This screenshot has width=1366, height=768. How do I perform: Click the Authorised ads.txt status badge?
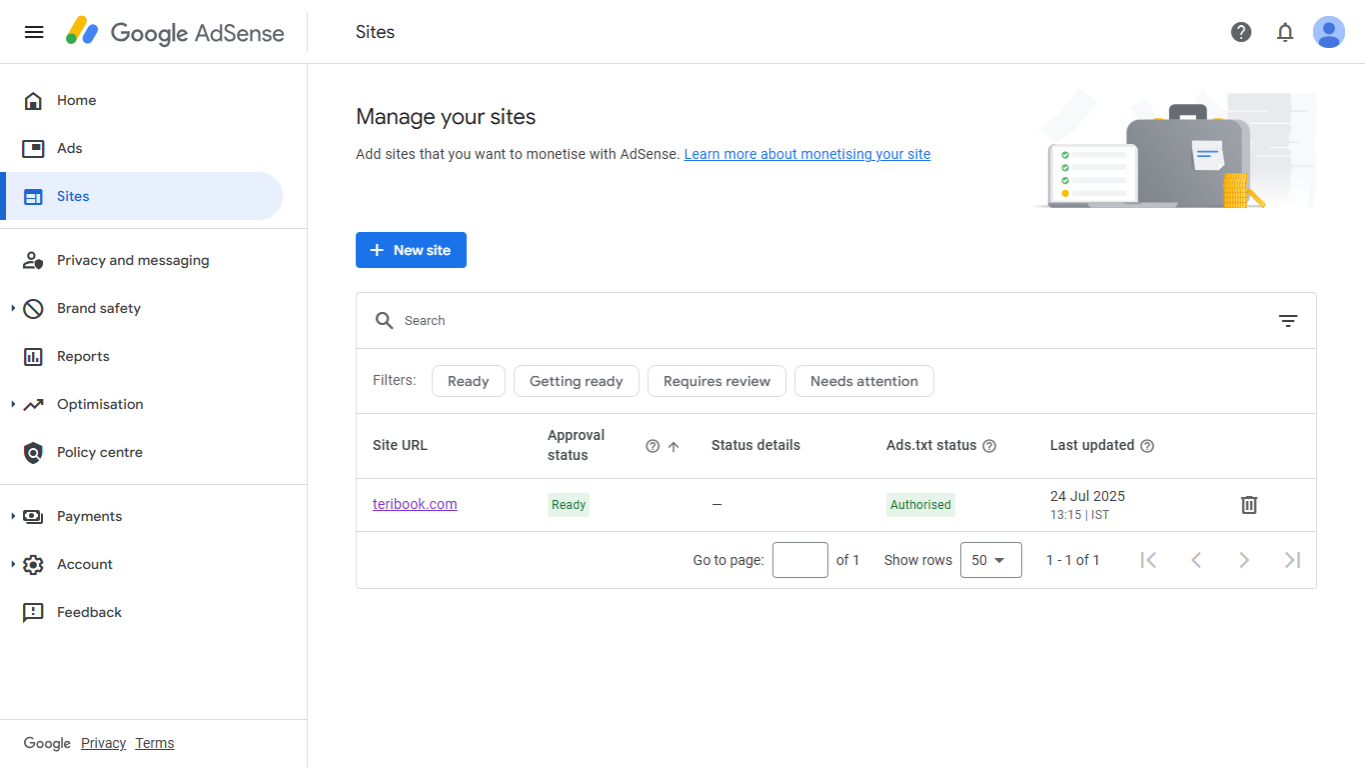921,505
